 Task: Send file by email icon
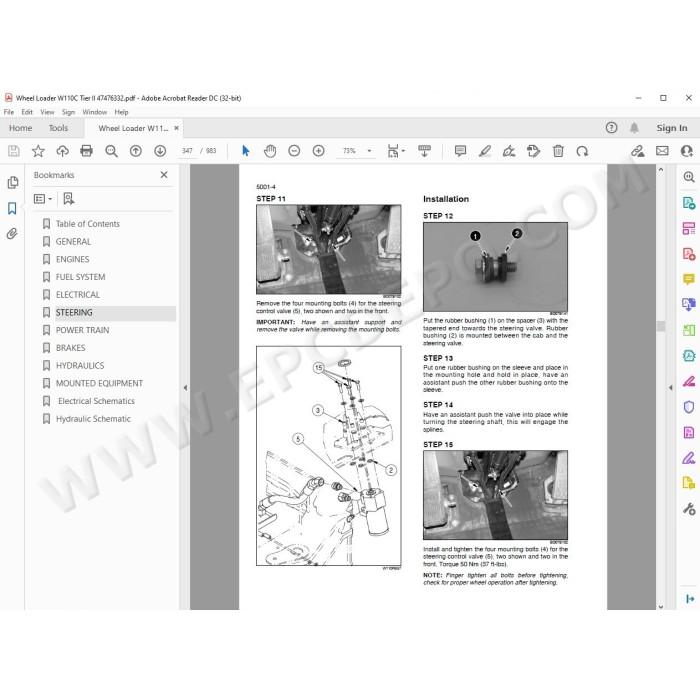coord(662,151)
